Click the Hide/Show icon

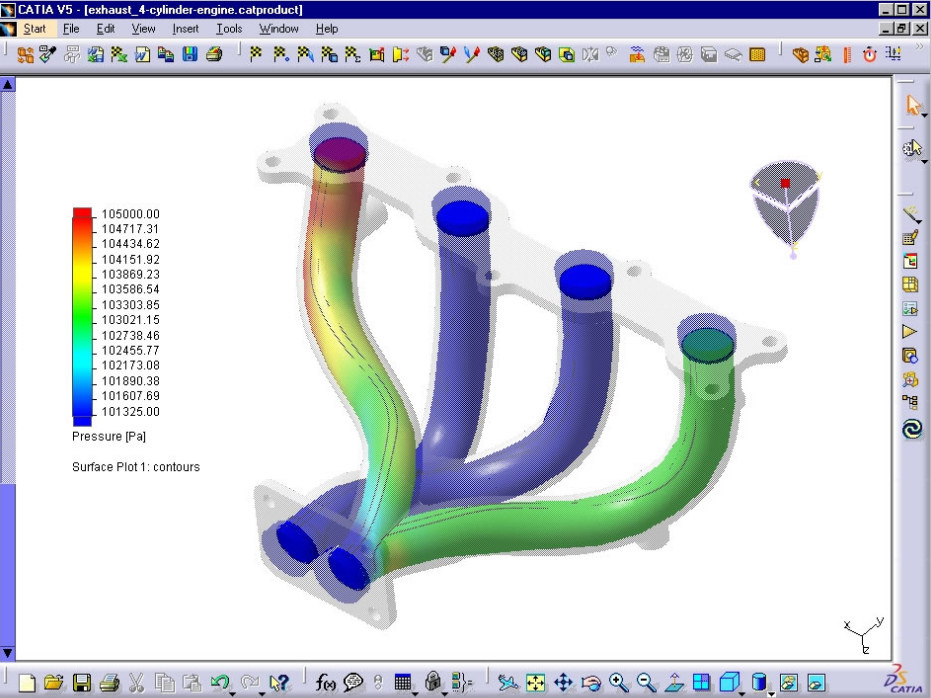point(788,683)
